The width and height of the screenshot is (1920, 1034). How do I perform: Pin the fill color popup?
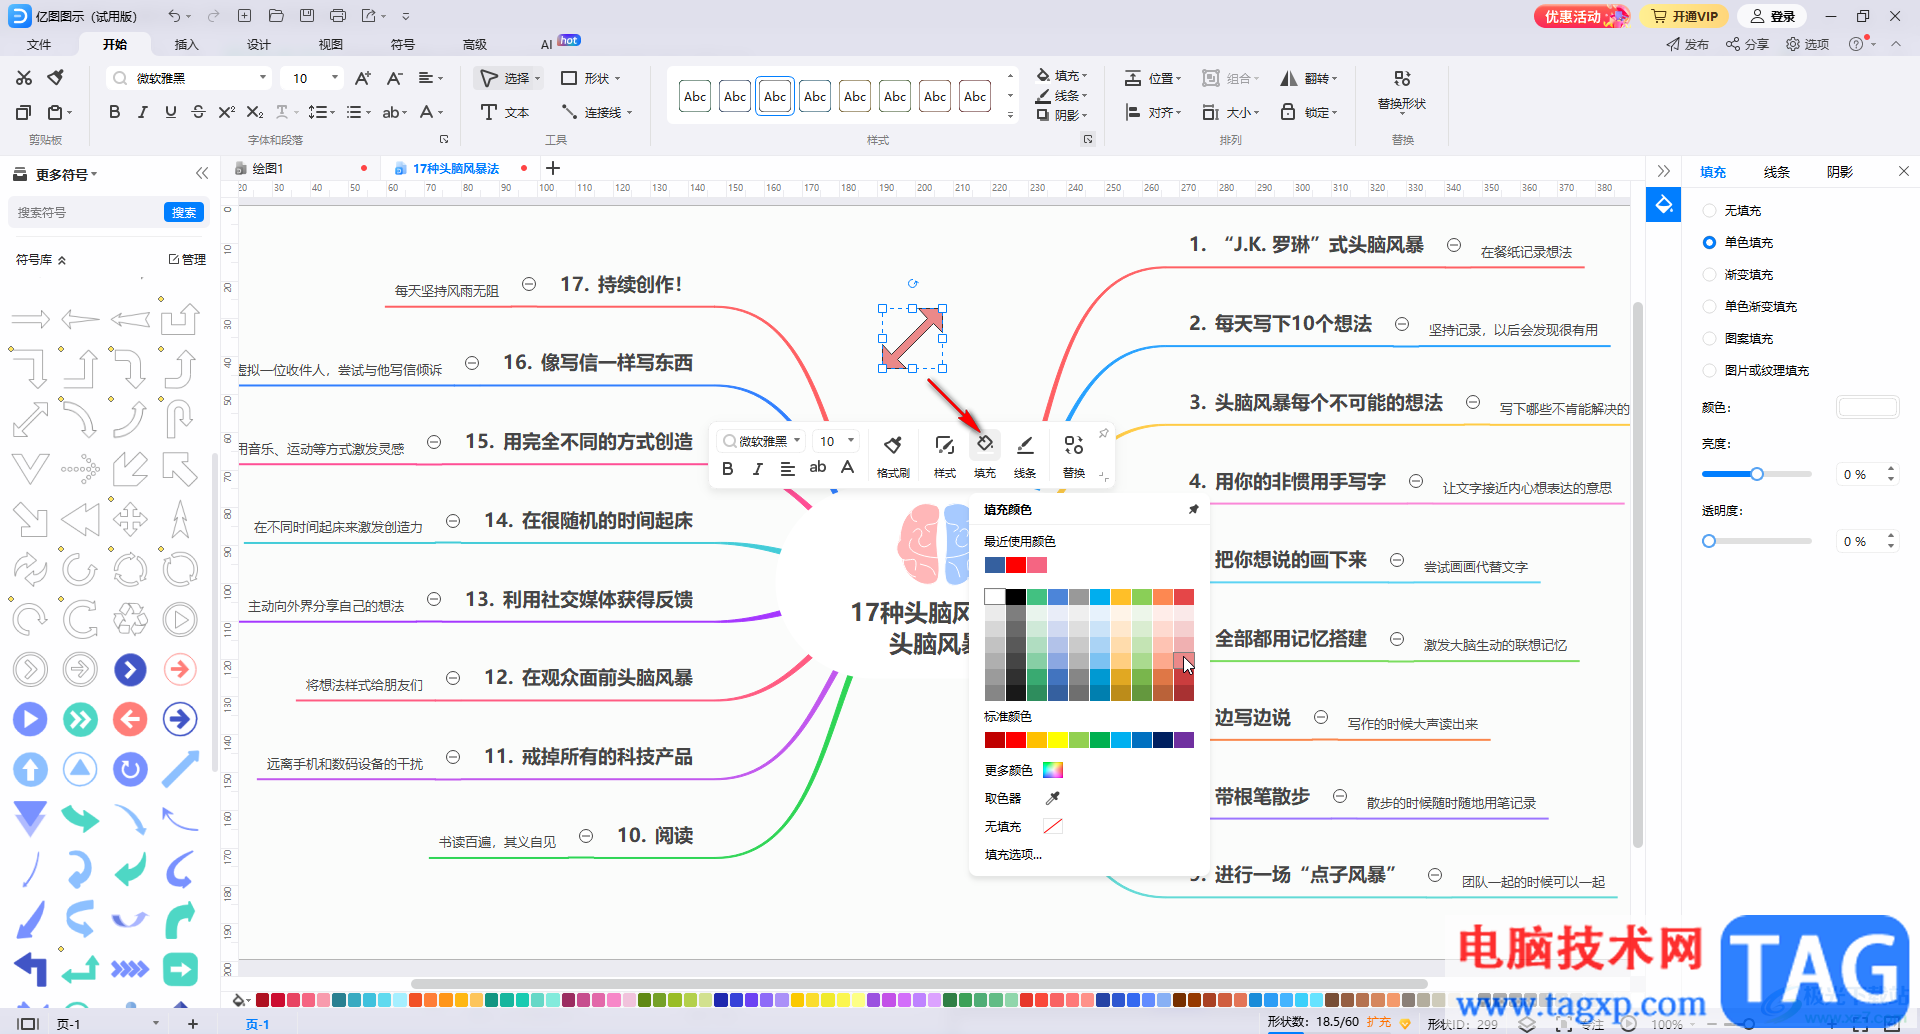1193,509
